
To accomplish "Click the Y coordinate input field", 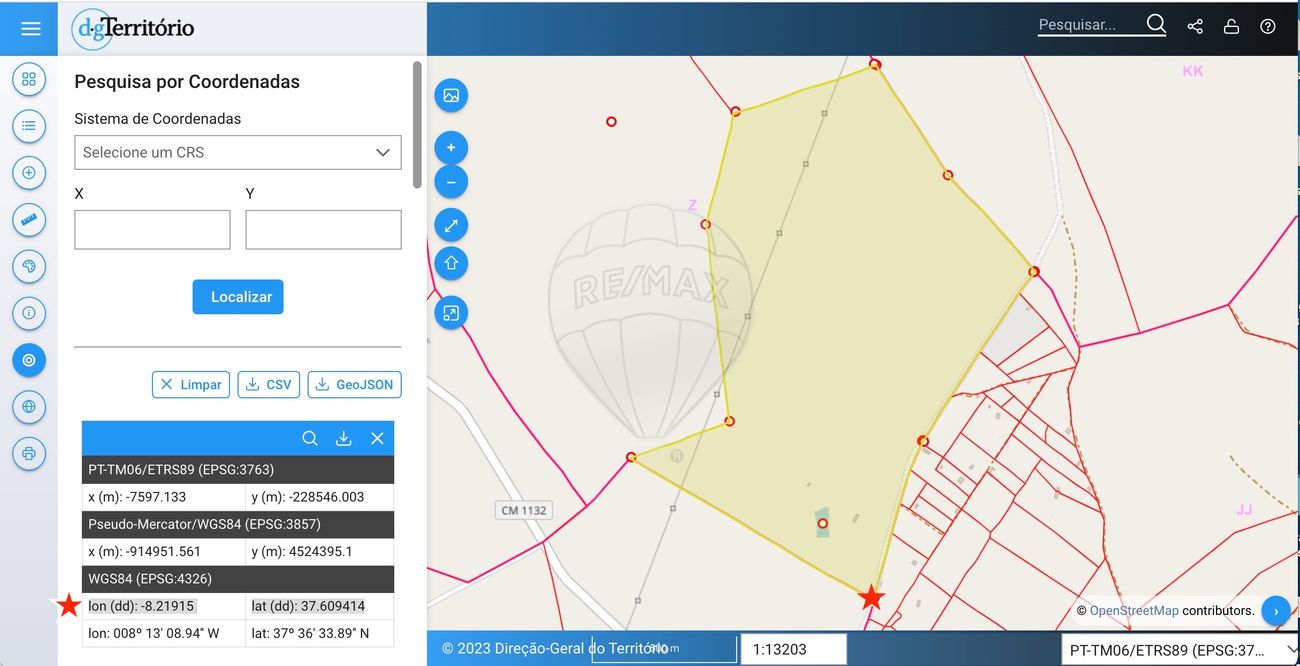I will [324, 229].
